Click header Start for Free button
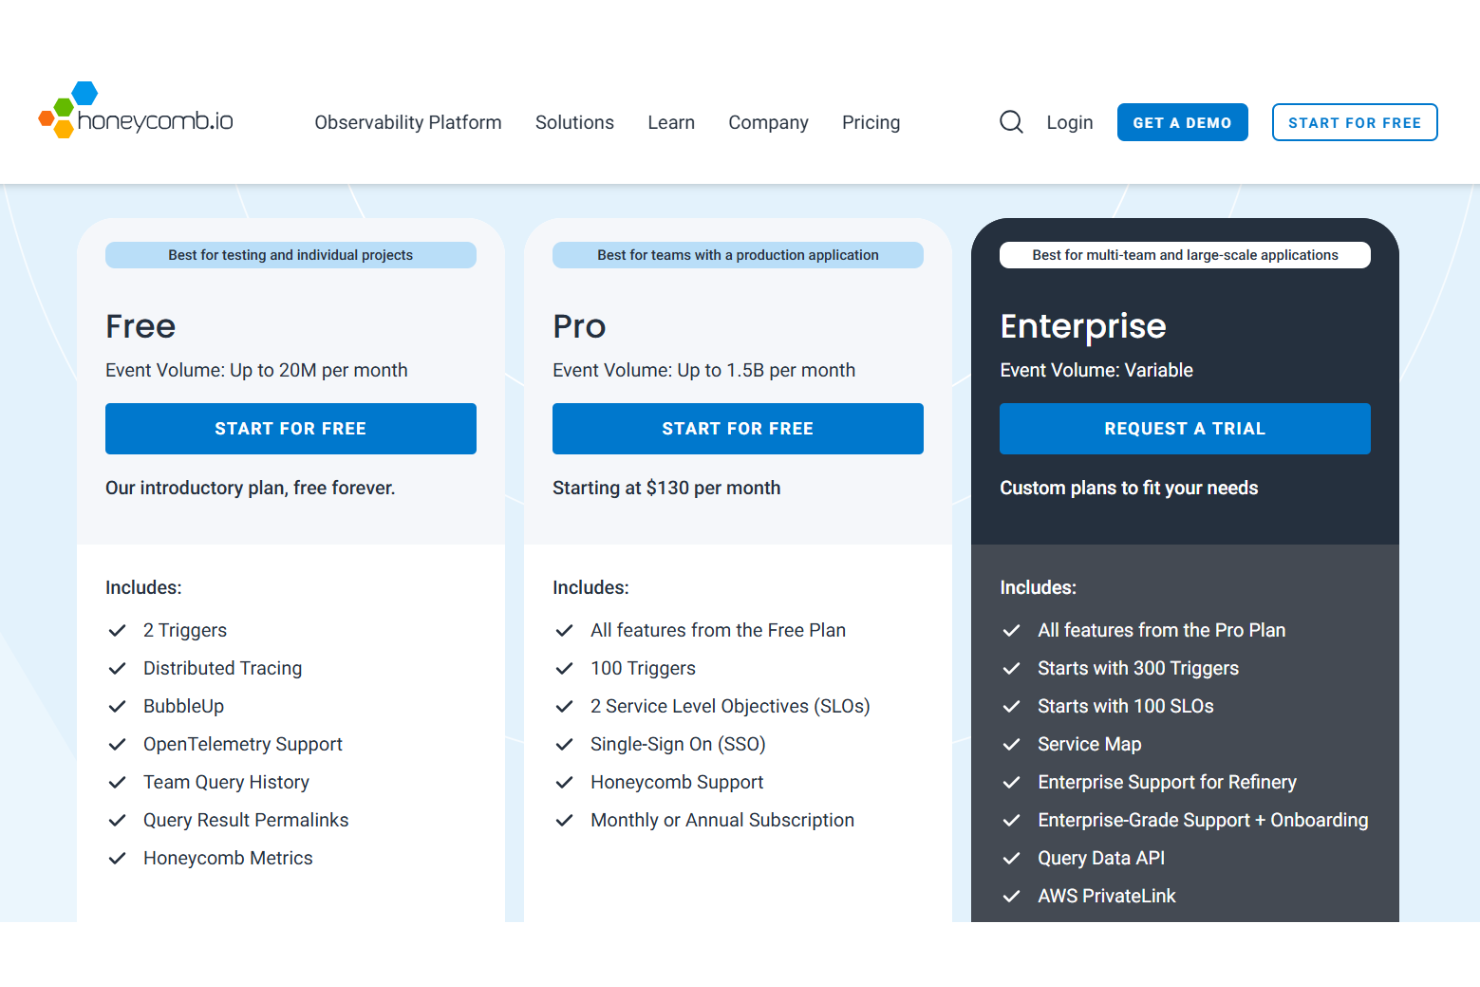This screenshot has height=987, width=1480. click(1354, 122)
